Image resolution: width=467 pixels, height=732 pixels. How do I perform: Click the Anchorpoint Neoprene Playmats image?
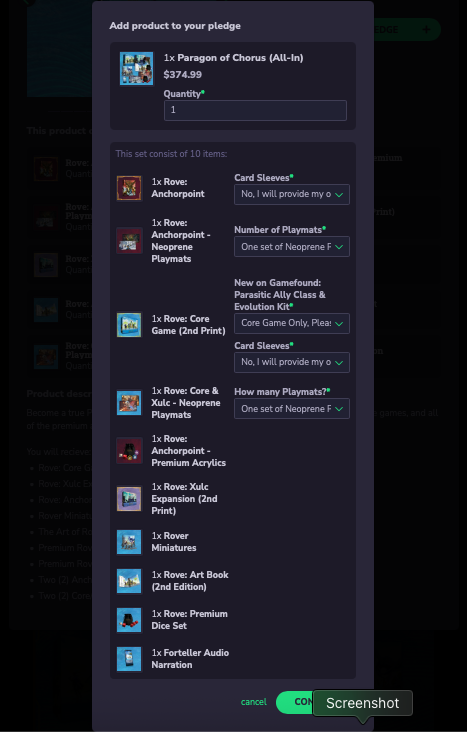[x=129, y=241]
